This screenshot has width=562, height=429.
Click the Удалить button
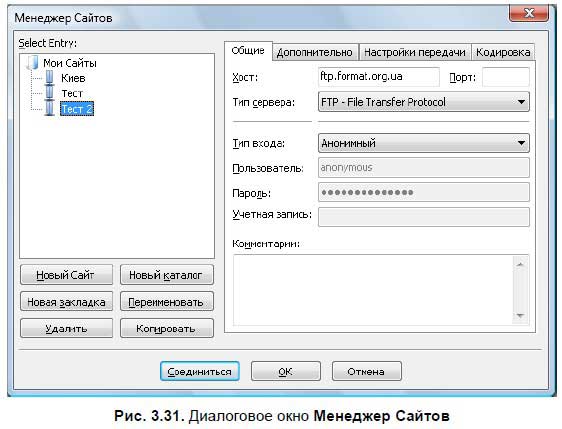(x=66, y=328)
